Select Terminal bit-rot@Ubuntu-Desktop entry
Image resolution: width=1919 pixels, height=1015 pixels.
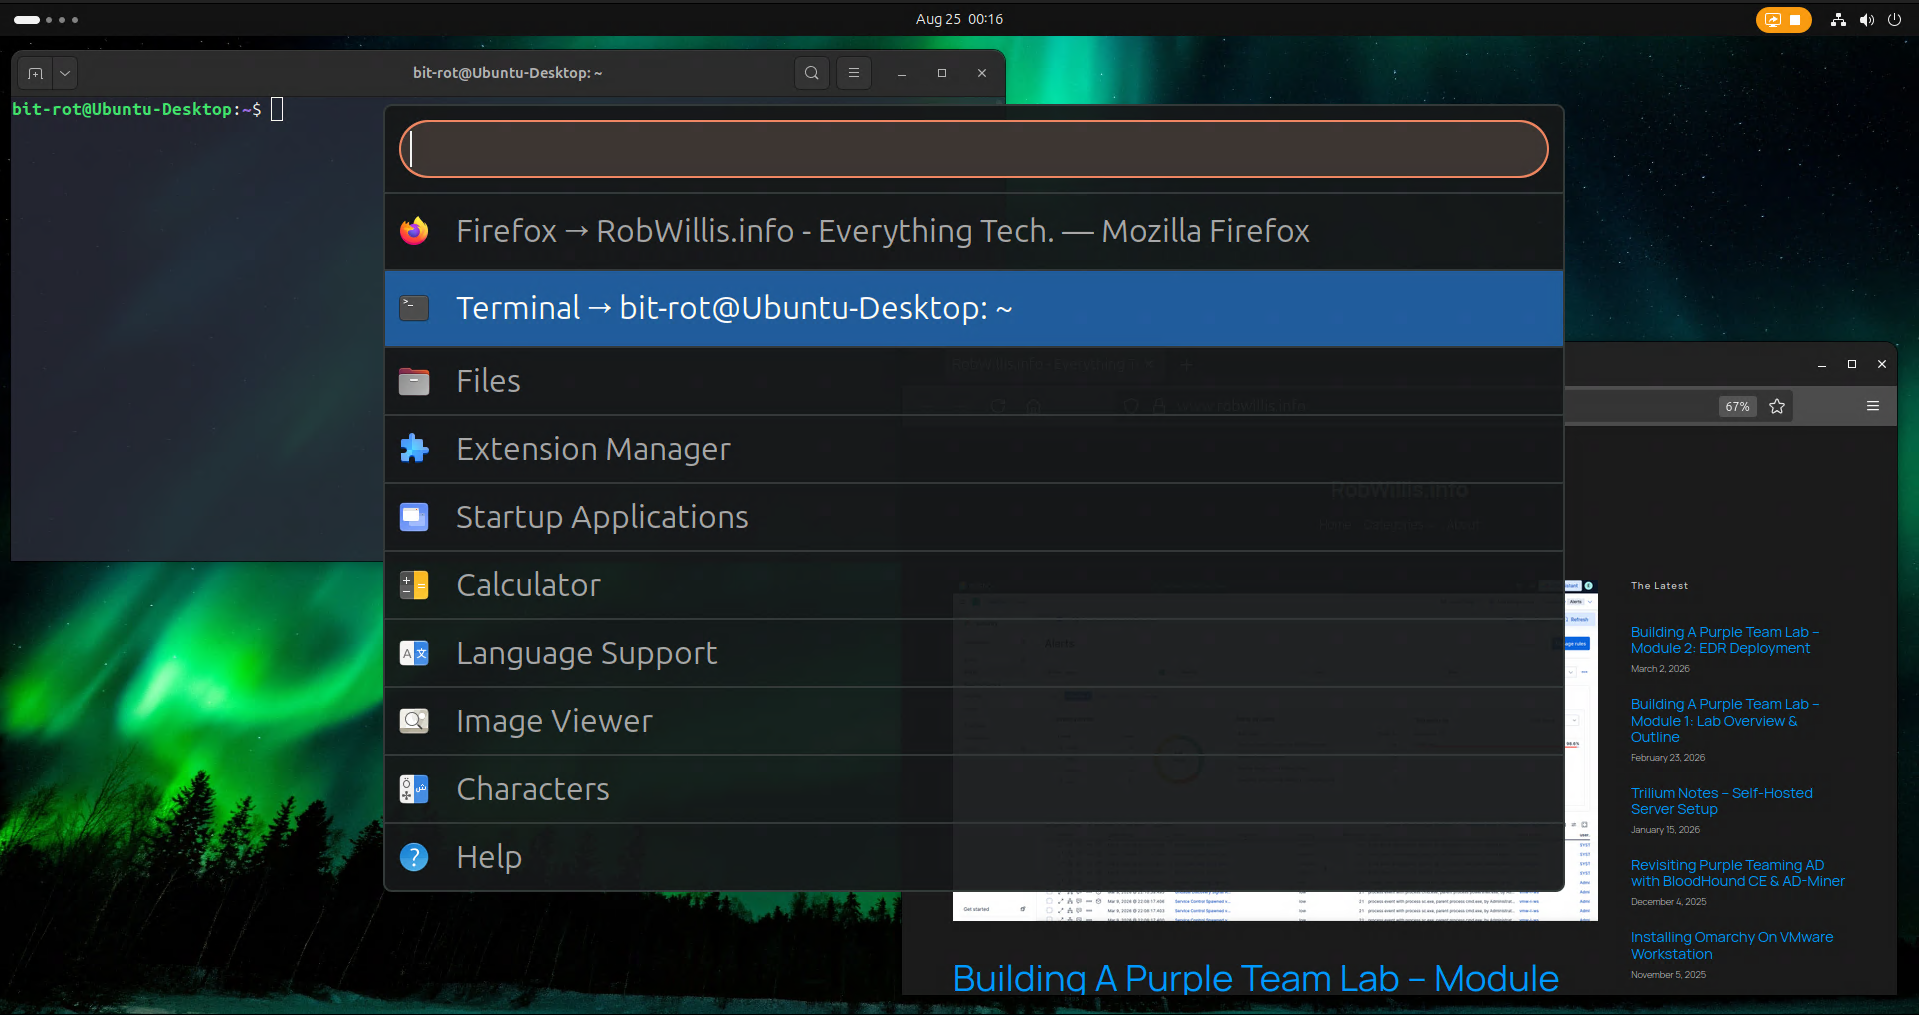[973, 308]
